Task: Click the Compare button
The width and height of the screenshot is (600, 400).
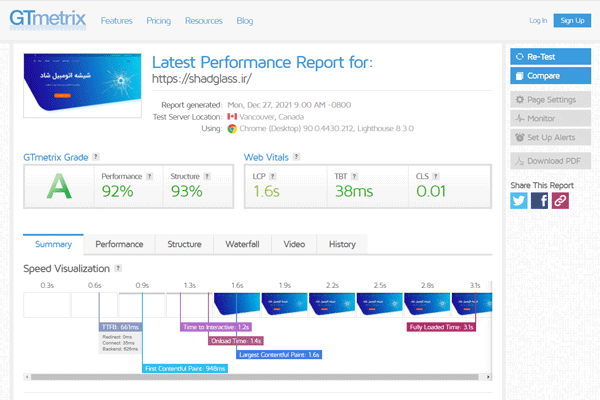Action: coord(550,74)
